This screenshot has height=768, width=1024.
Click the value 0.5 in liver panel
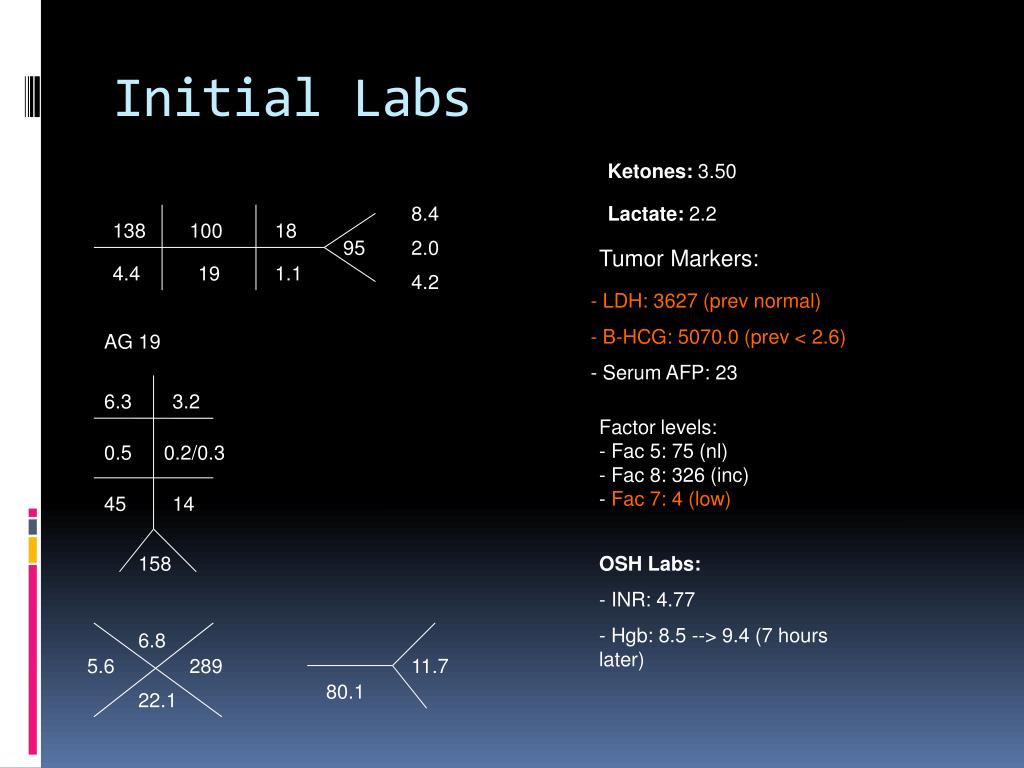point(118,453)
